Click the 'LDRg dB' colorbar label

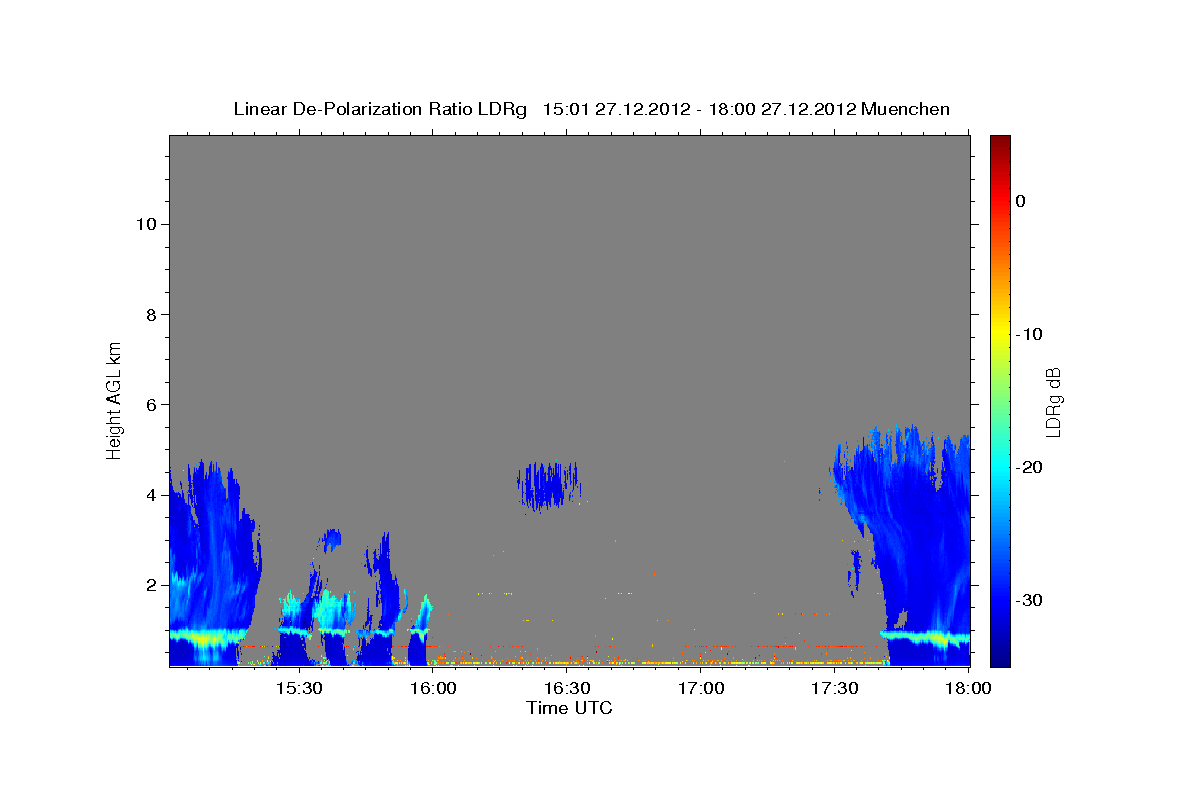pos(1053,402)
